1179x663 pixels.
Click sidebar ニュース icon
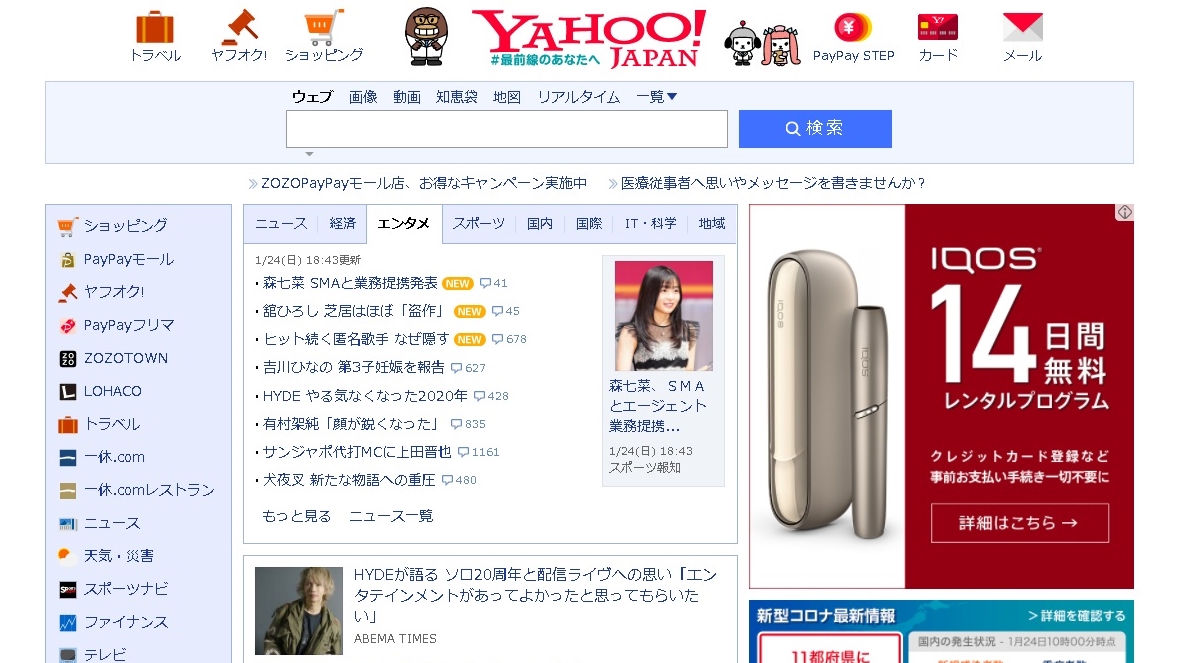(68, 524)
